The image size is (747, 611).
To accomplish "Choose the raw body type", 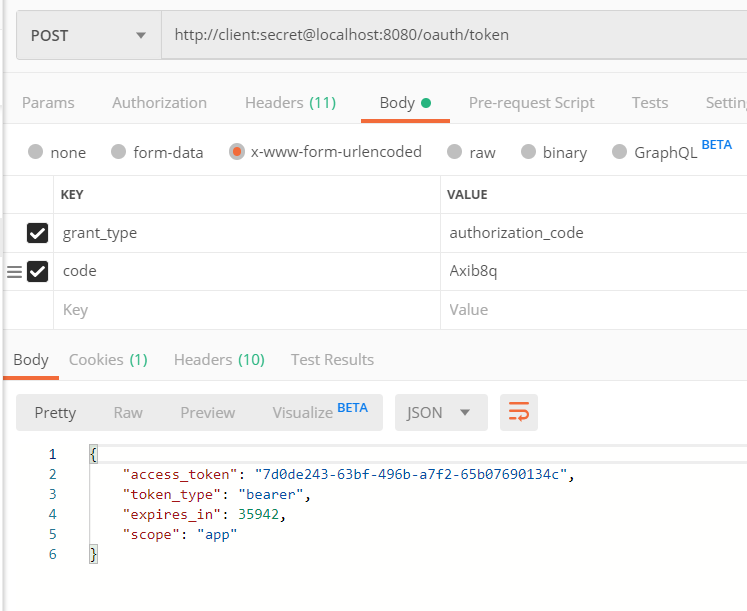I will tap(455, 152).
